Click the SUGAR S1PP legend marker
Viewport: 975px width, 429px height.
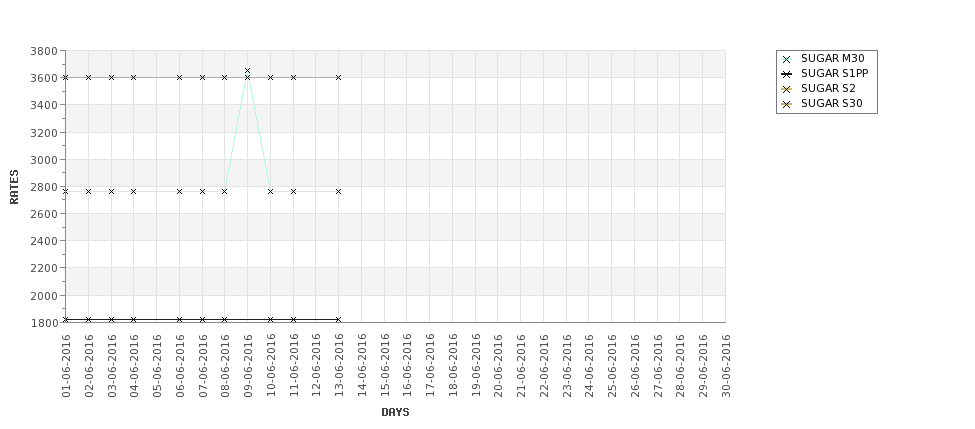point(787,74)
